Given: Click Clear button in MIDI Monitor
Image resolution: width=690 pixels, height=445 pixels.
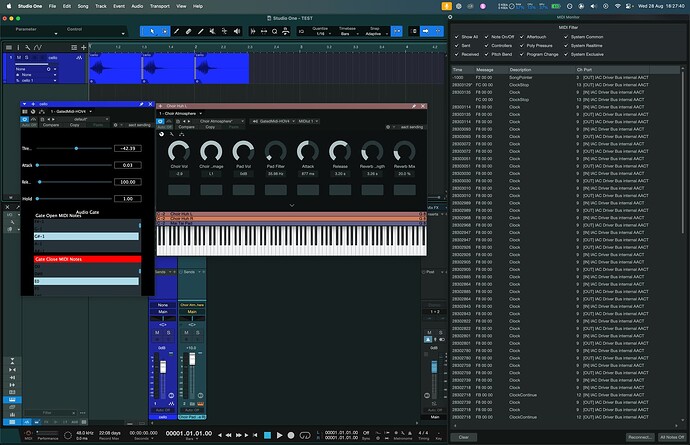Looking at the screenshot, I should 463,437.
